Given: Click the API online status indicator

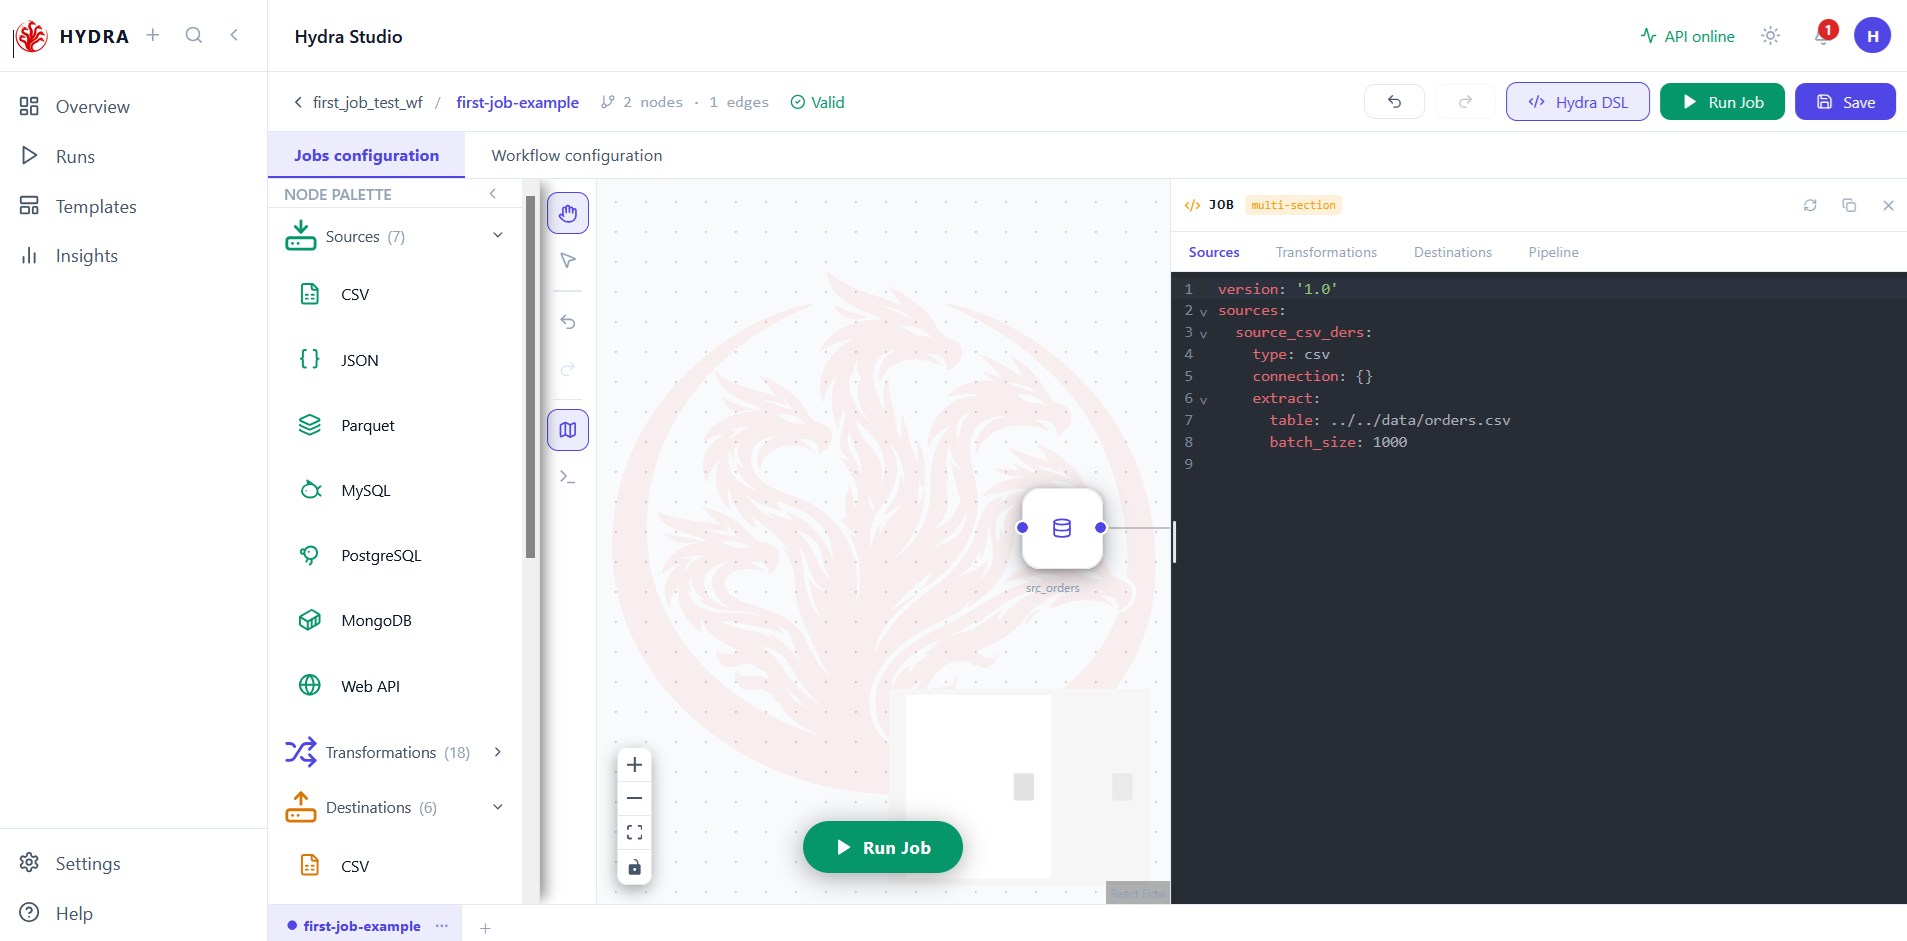Looking at the screenshot, I should click(x=1688, y=36).
